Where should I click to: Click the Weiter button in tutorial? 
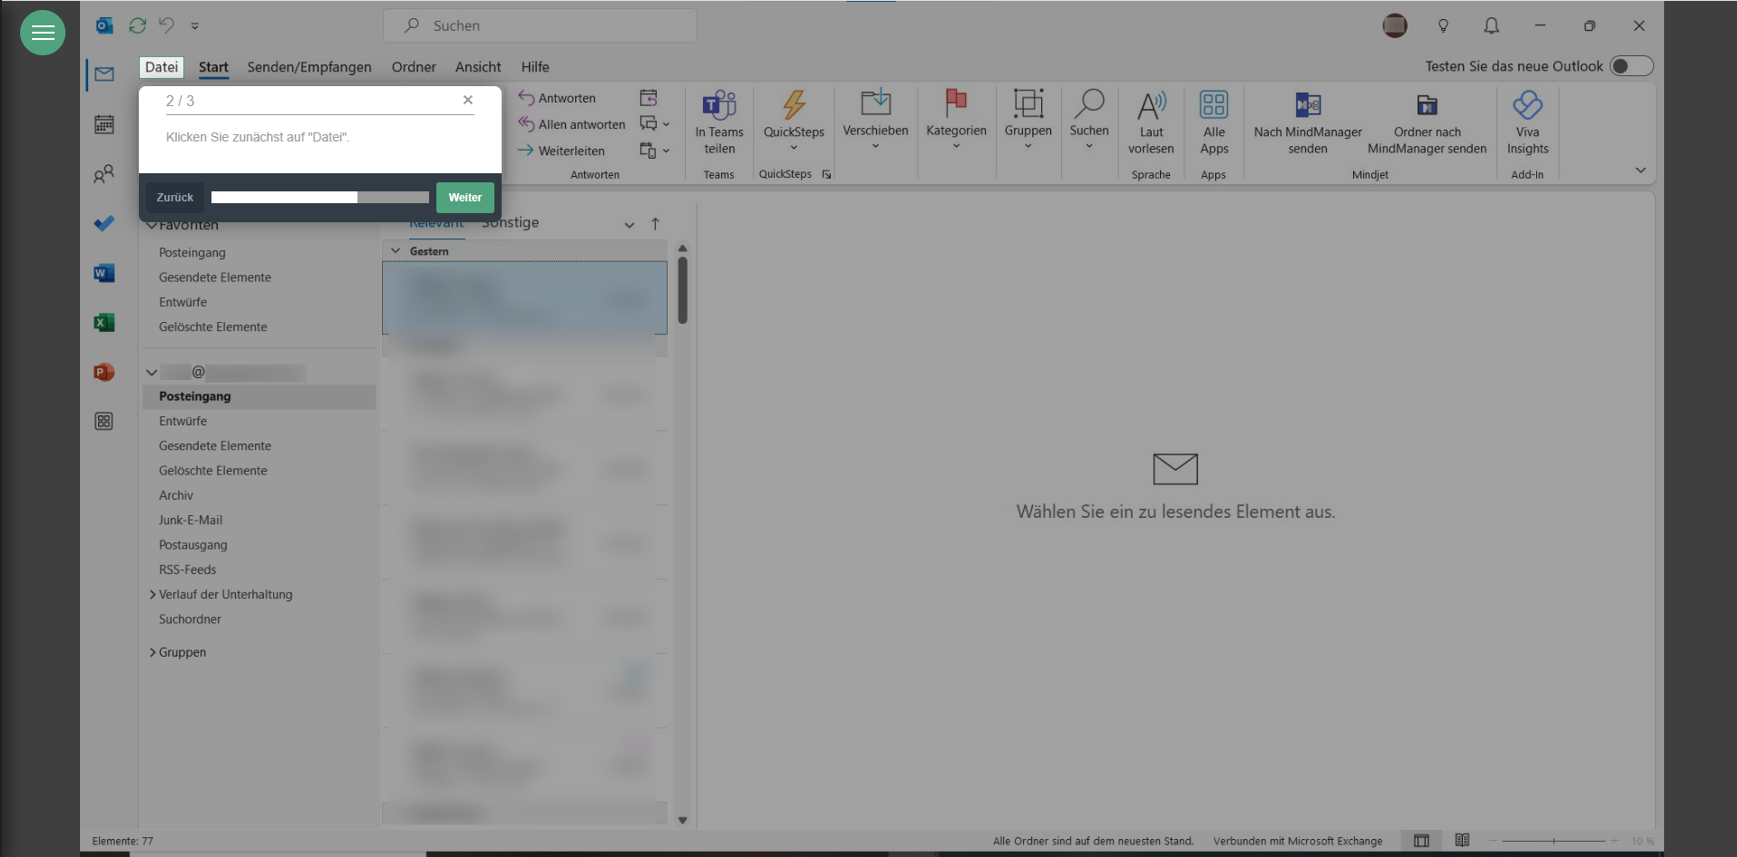click(x=465, y=197)
